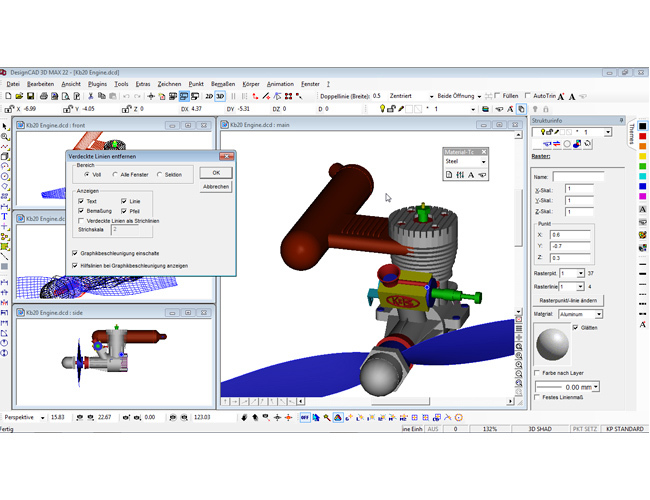Select the Sektion radio button

point(159,175)
